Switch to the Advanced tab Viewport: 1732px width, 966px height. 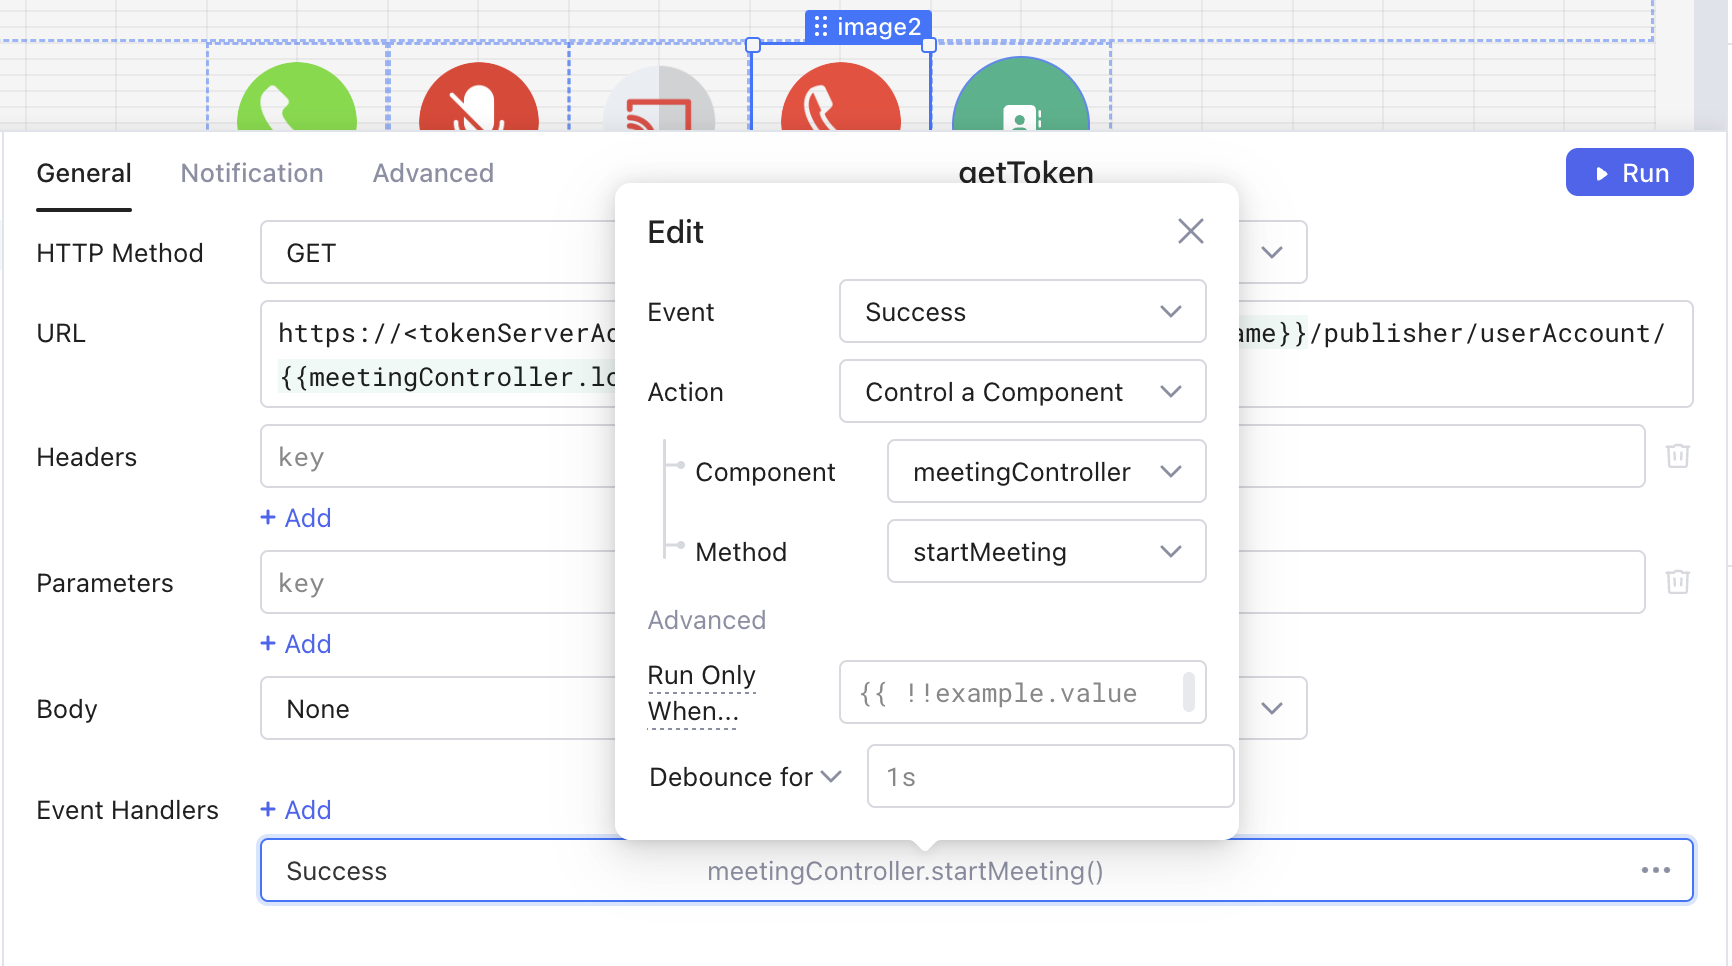pyautogui.click(x=433, y=173)
